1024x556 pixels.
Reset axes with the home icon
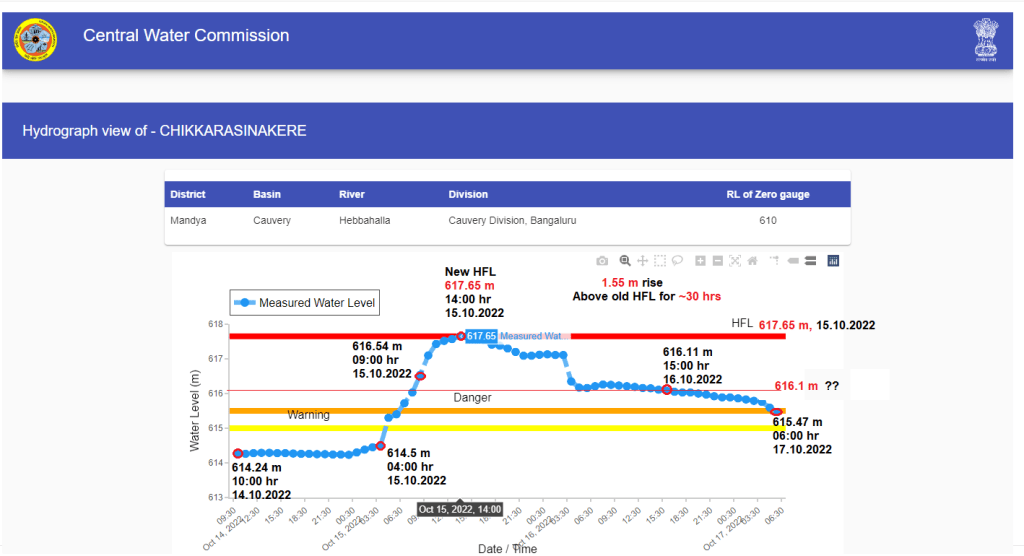[x=752, y=261]
